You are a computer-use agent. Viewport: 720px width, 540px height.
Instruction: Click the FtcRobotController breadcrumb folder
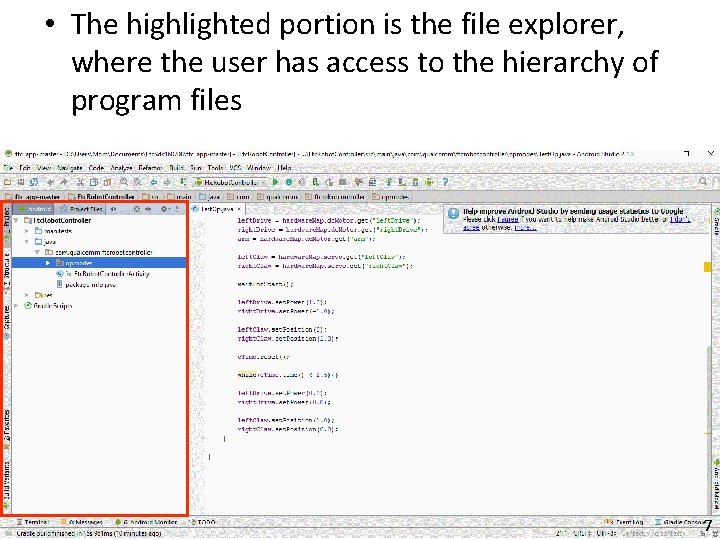pos(101,197)
